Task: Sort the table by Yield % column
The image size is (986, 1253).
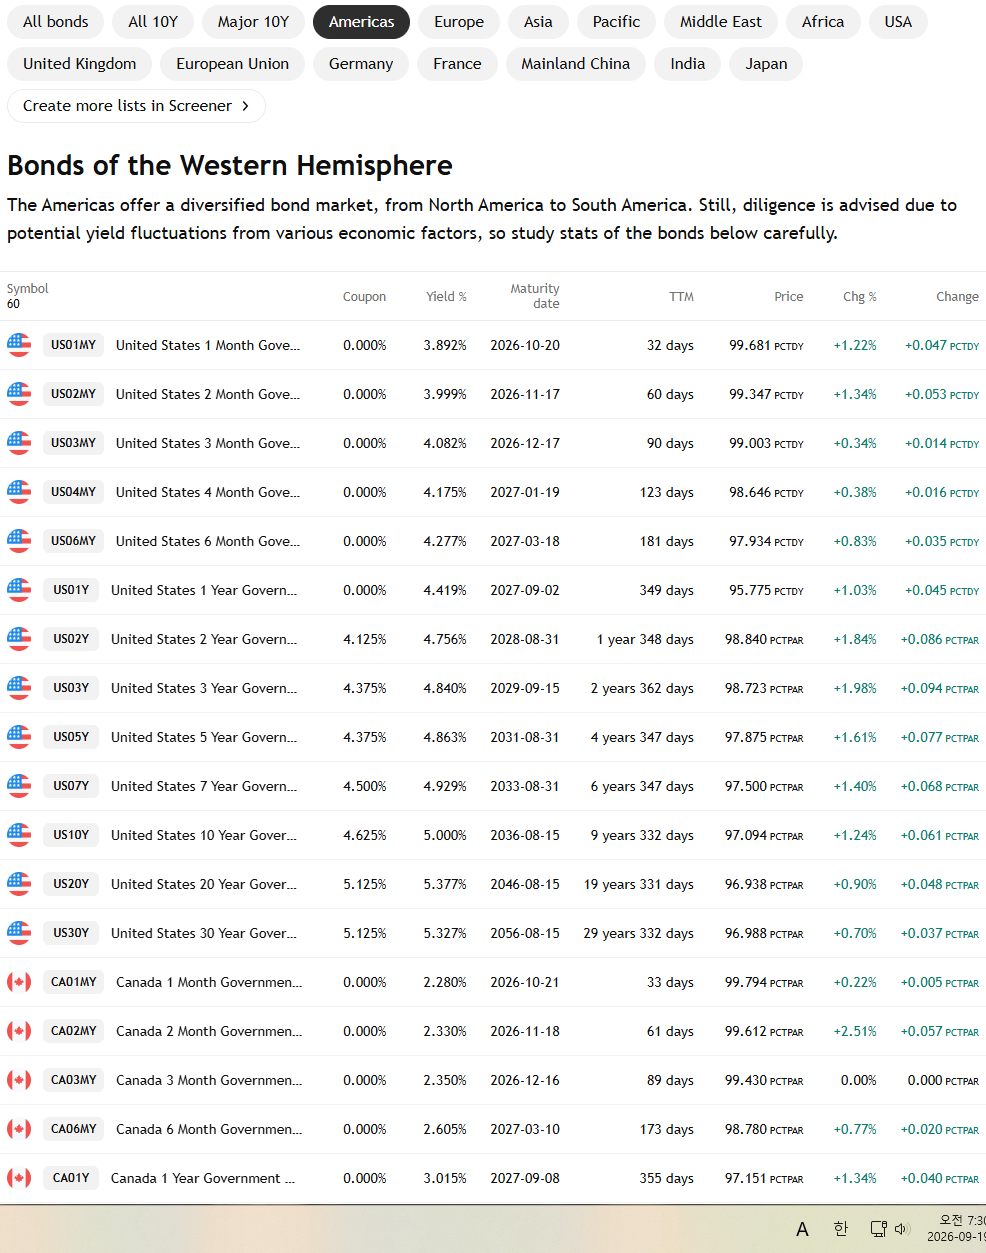Action: click(x=446, y=297)
